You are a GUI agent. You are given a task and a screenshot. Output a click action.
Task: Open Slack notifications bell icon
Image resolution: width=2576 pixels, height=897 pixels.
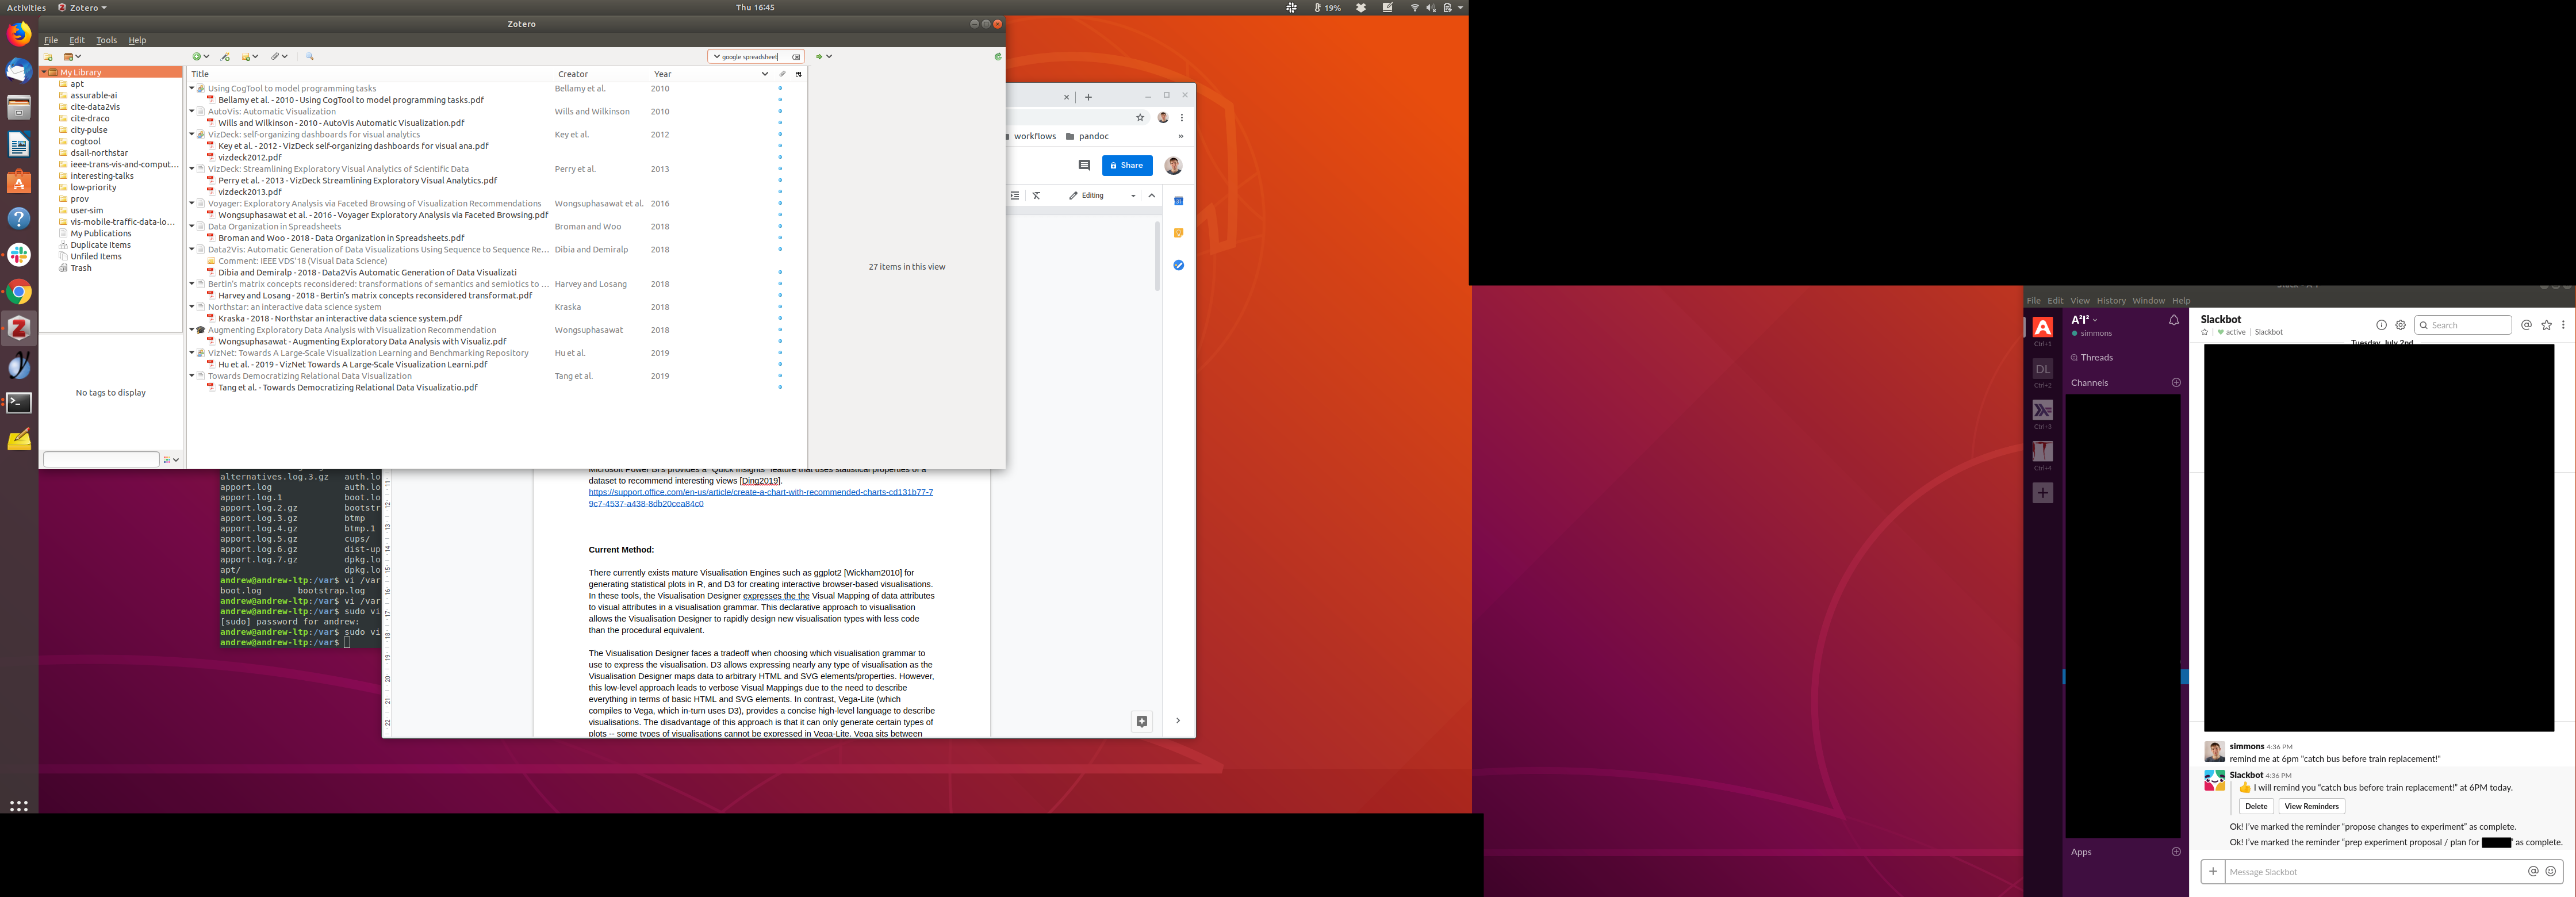click(2173, 321)
